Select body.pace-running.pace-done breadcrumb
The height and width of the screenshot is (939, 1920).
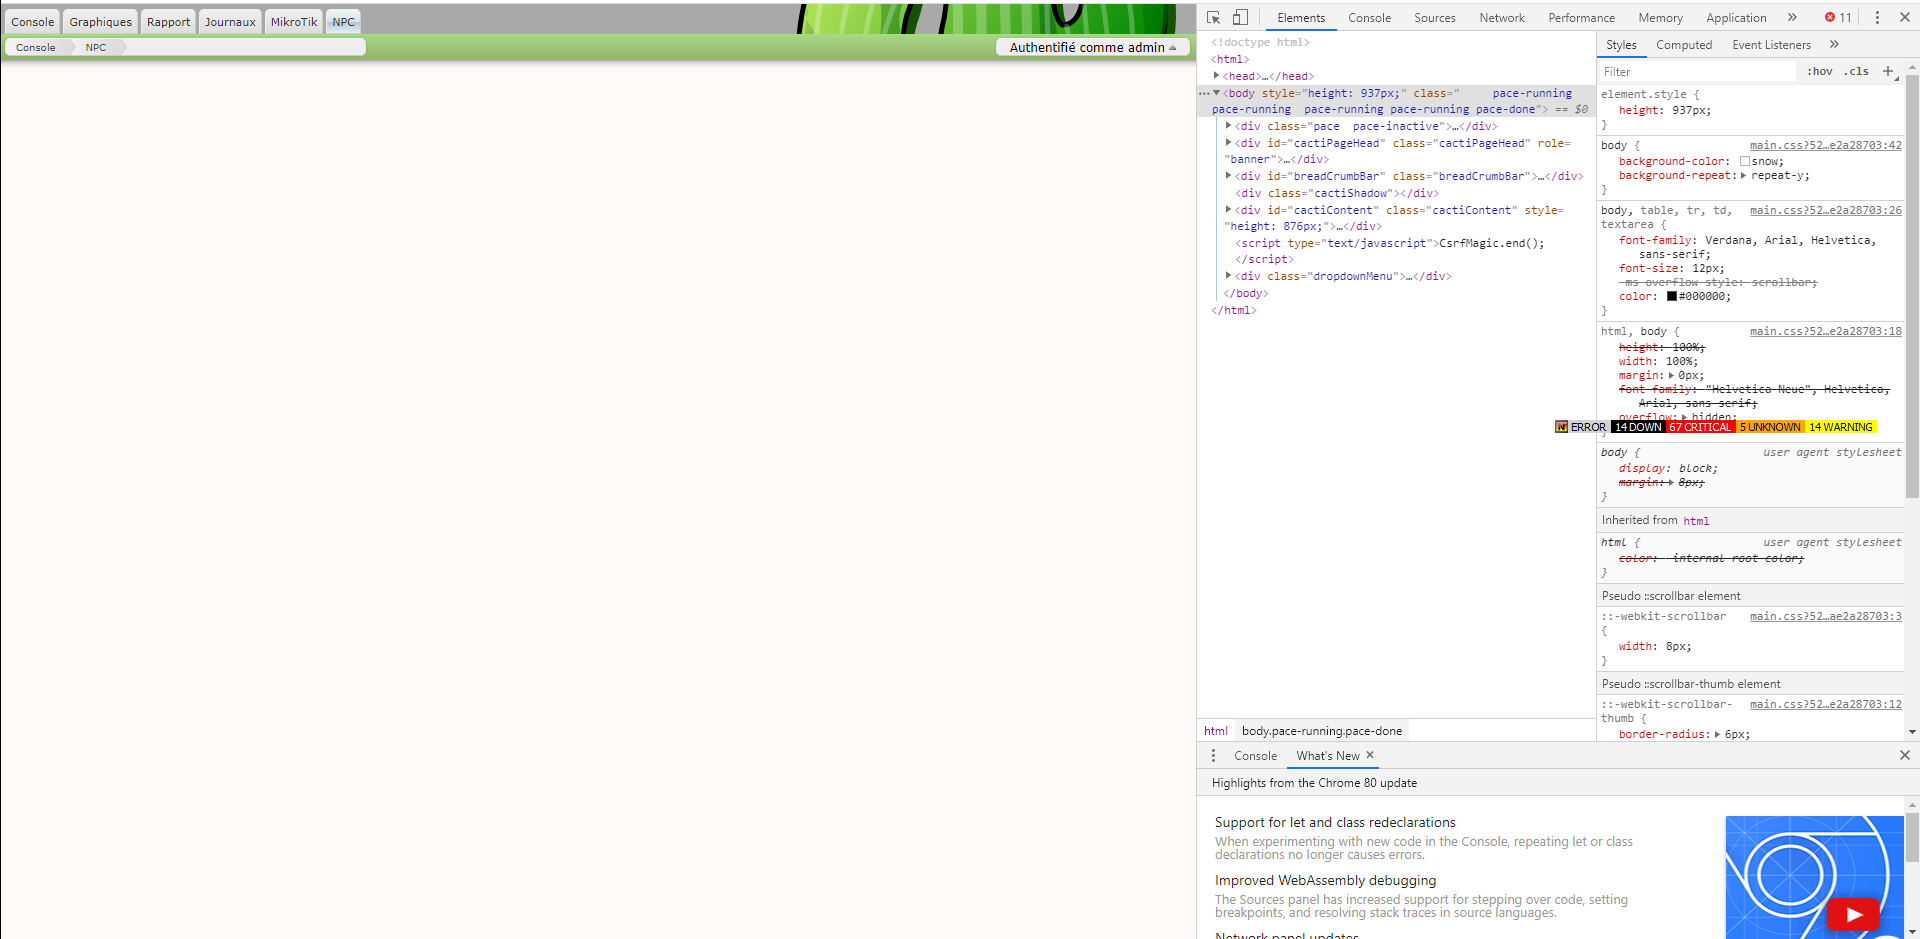point(1322,731)
